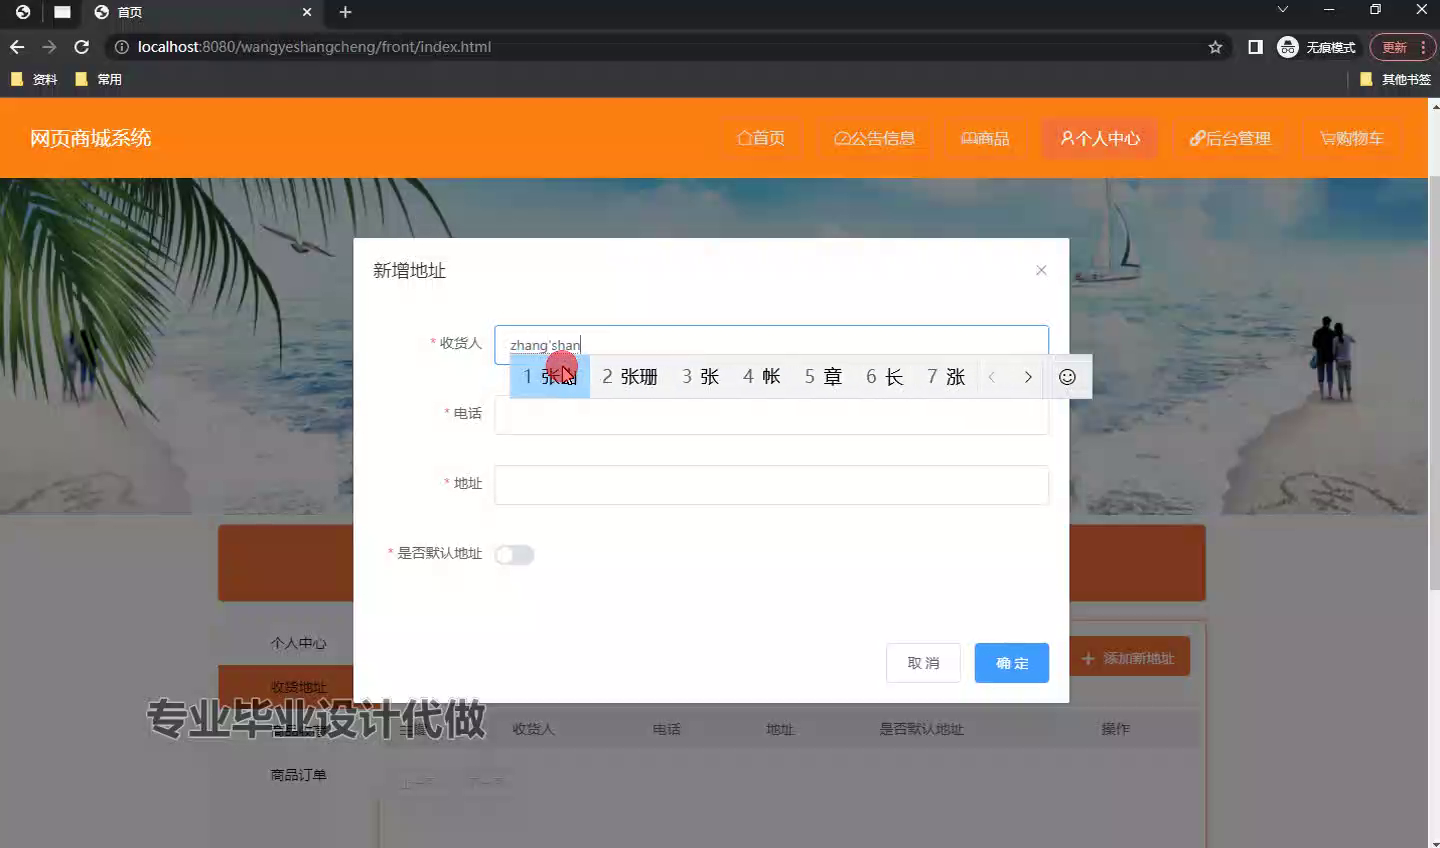Click the 添加新地址 button

point(1130,658)
